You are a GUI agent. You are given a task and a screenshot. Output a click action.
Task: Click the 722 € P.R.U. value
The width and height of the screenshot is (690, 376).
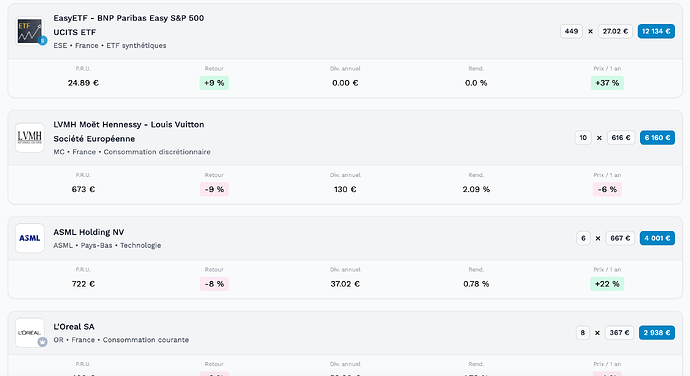pos(83,284)
